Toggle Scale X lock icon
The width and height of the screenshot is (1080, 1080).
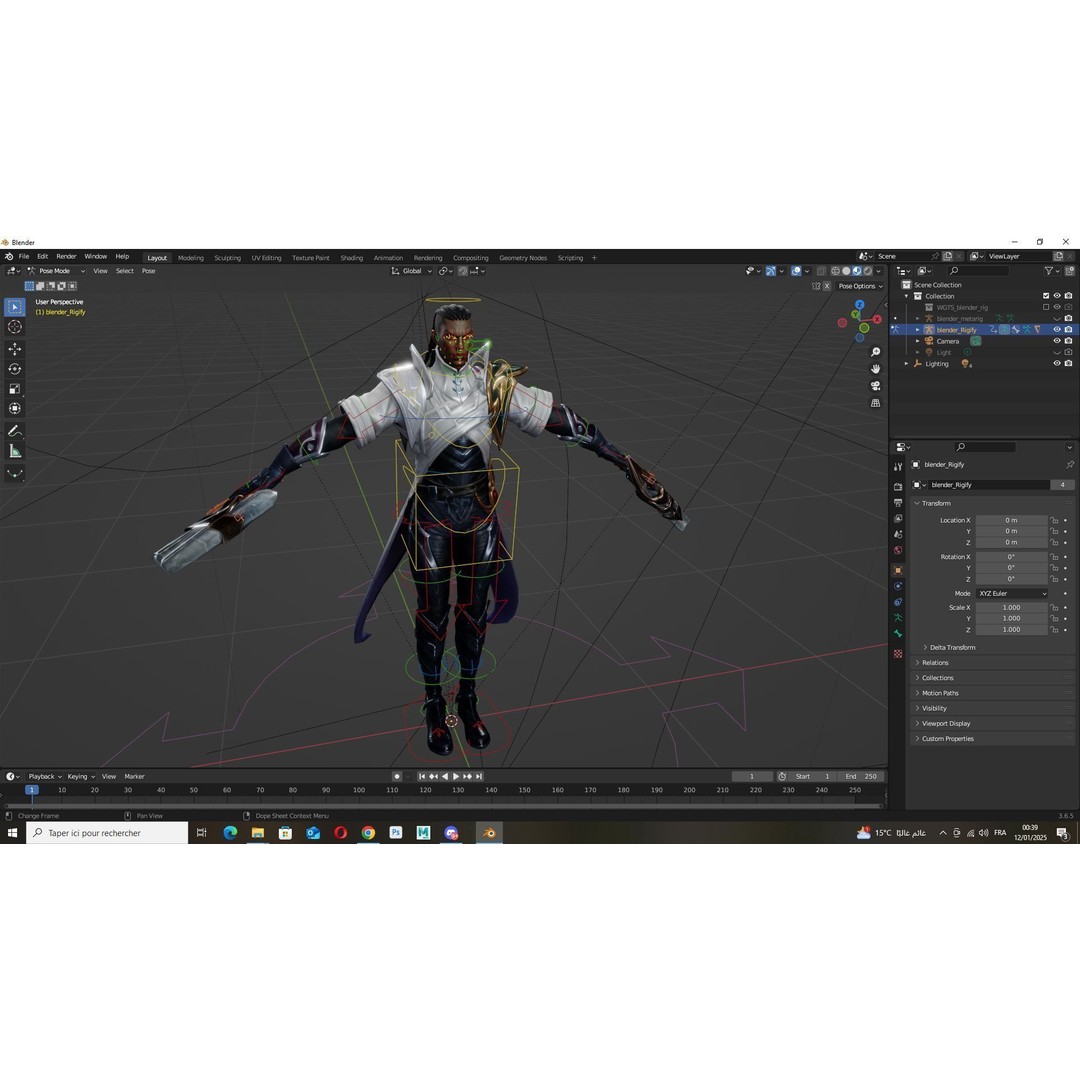(x=1054, y=608)
